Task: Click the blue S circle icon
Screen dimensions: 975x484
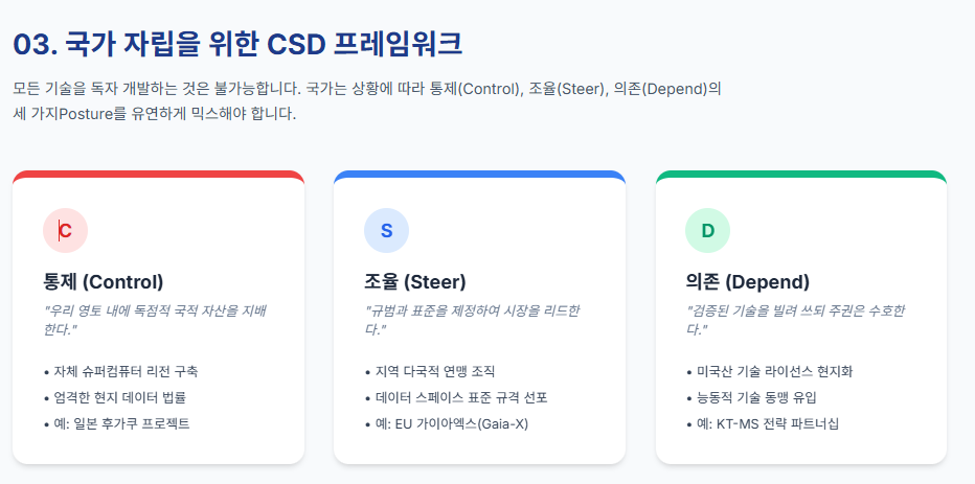Action: [386, 230]
